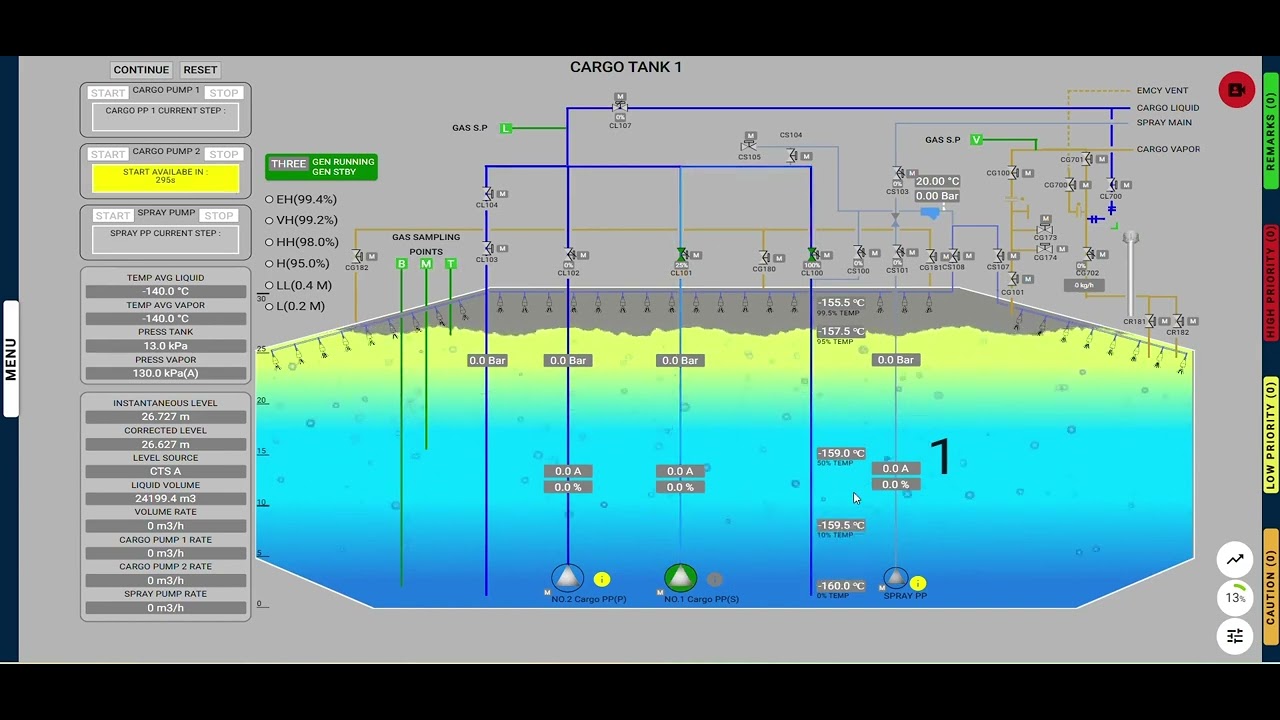1280x720 pixels.
Task: Open valve CL107 on cargo liquid line
Action: [619, 106]
